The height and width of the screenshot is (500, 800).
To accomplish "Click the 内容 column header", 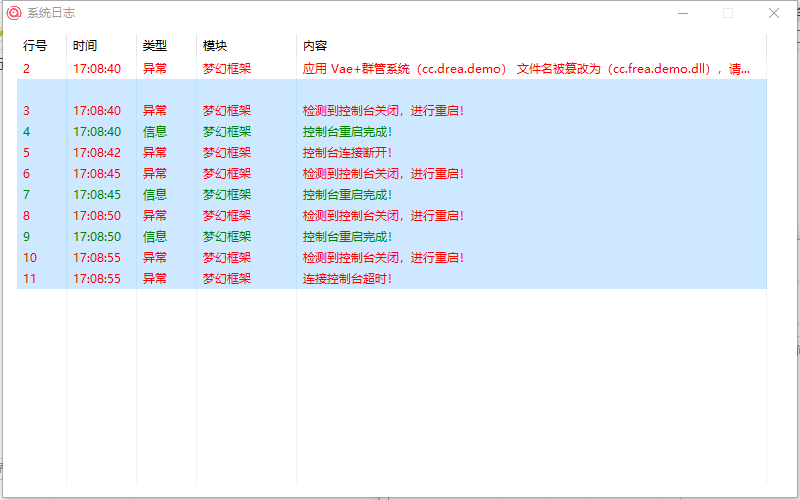I will click(315, 46).
